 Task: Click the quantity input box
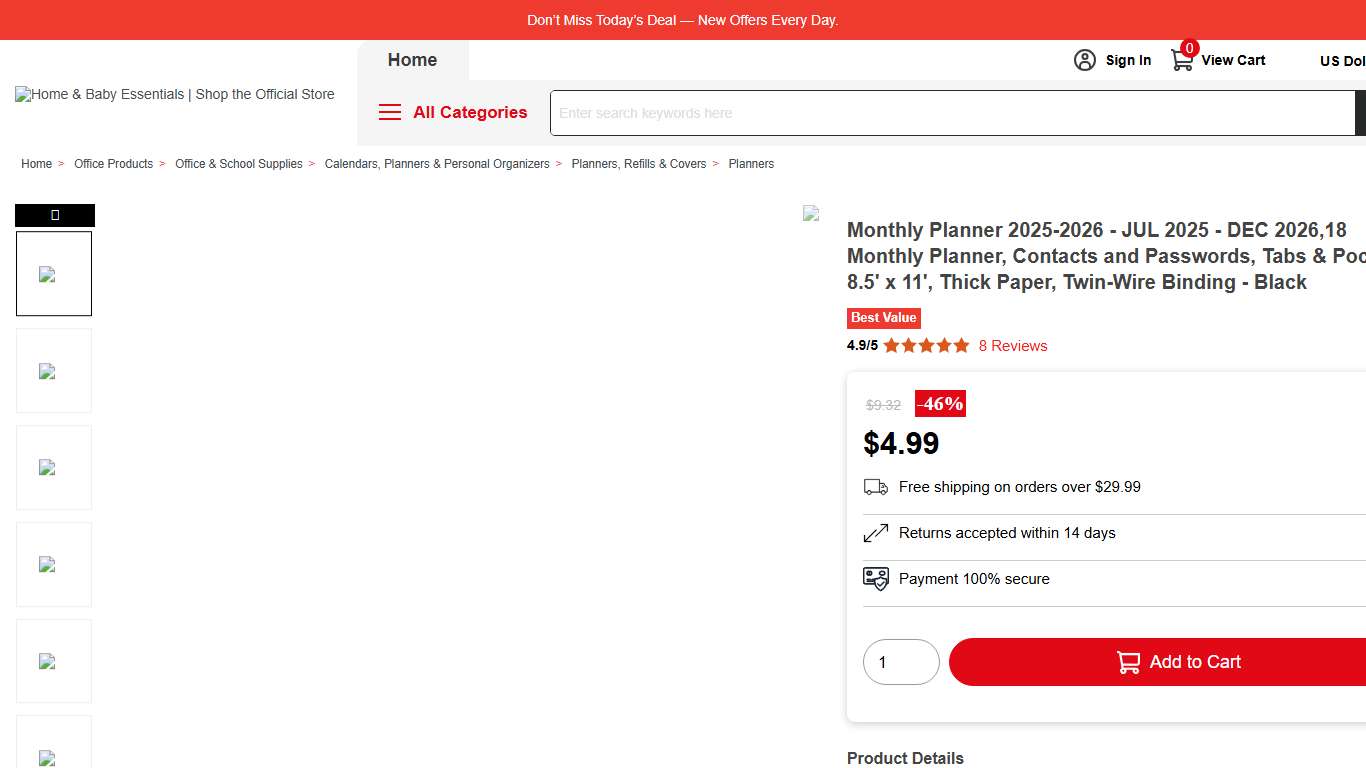[x=901, y=662]
